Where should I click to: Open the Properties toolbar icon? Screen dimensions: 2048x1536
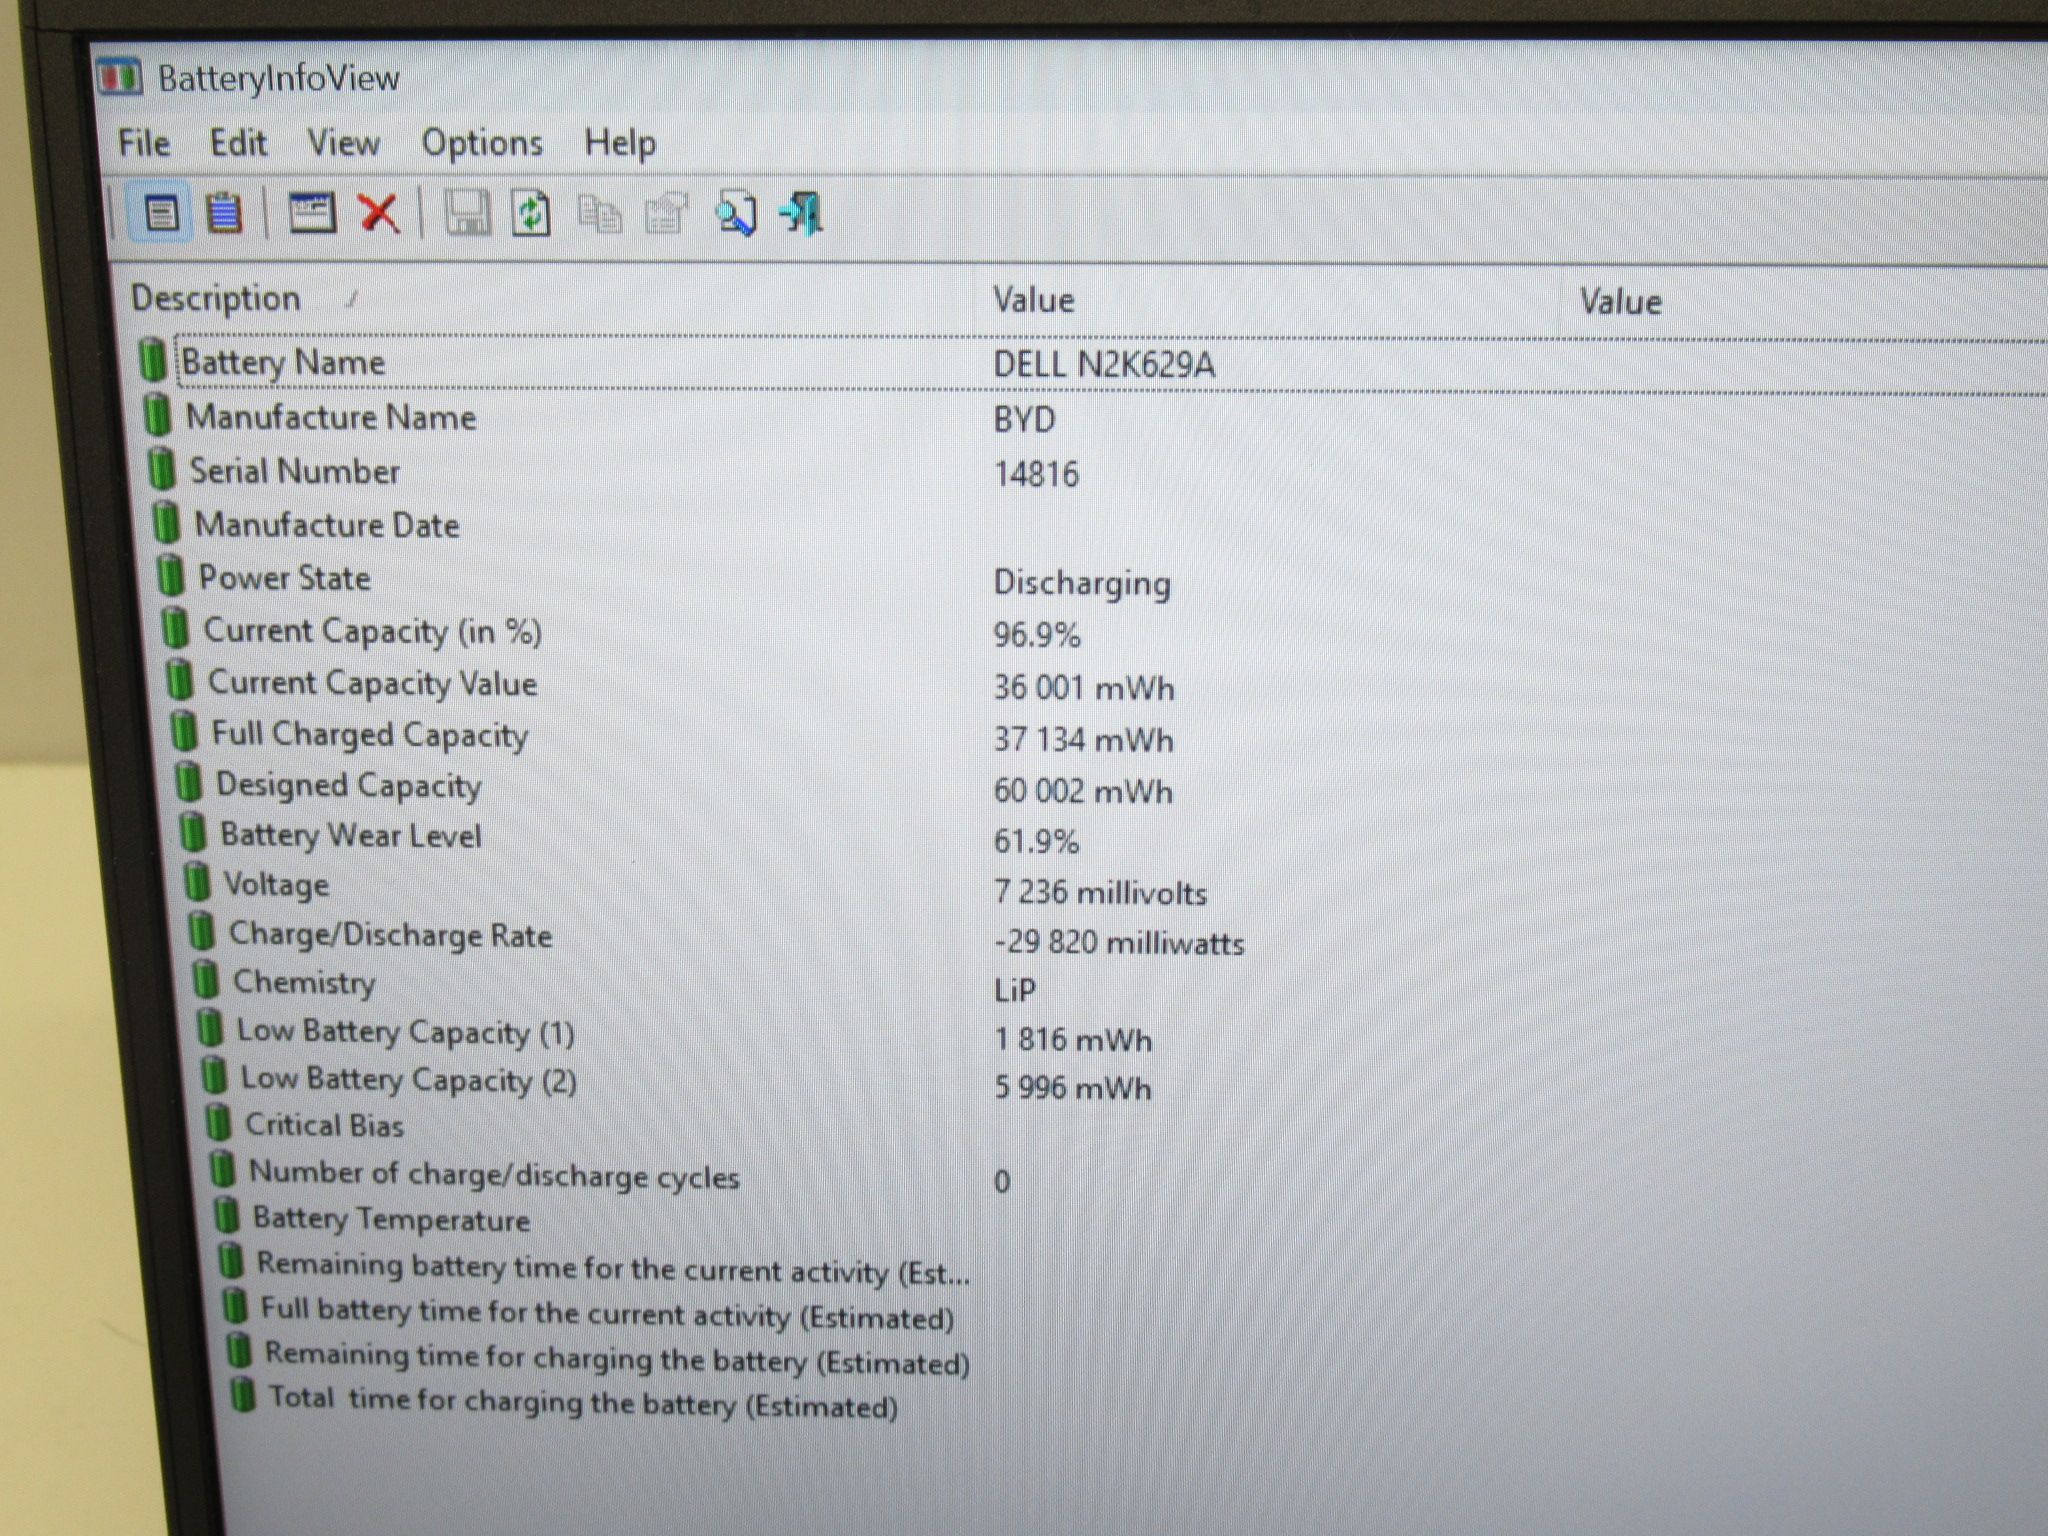pyautogui.click(x=667, y=214)
